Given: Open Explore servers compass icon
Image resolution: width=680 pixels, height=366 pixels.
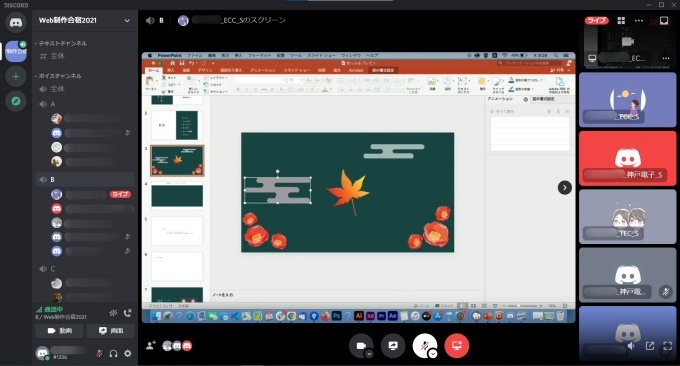Looking at the screenshot, I should click(16, 101).
